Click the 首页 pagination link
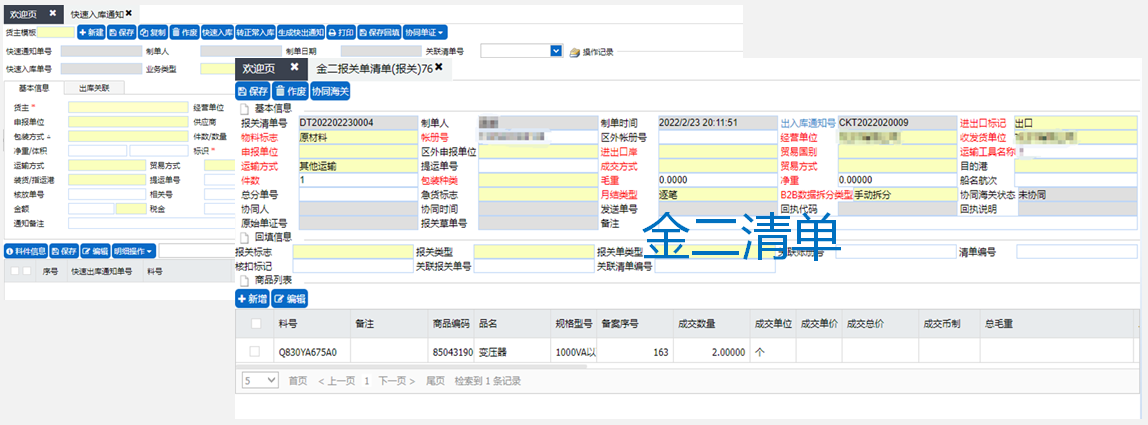This screenshot has height=425, width=1148. coord(298,381)
